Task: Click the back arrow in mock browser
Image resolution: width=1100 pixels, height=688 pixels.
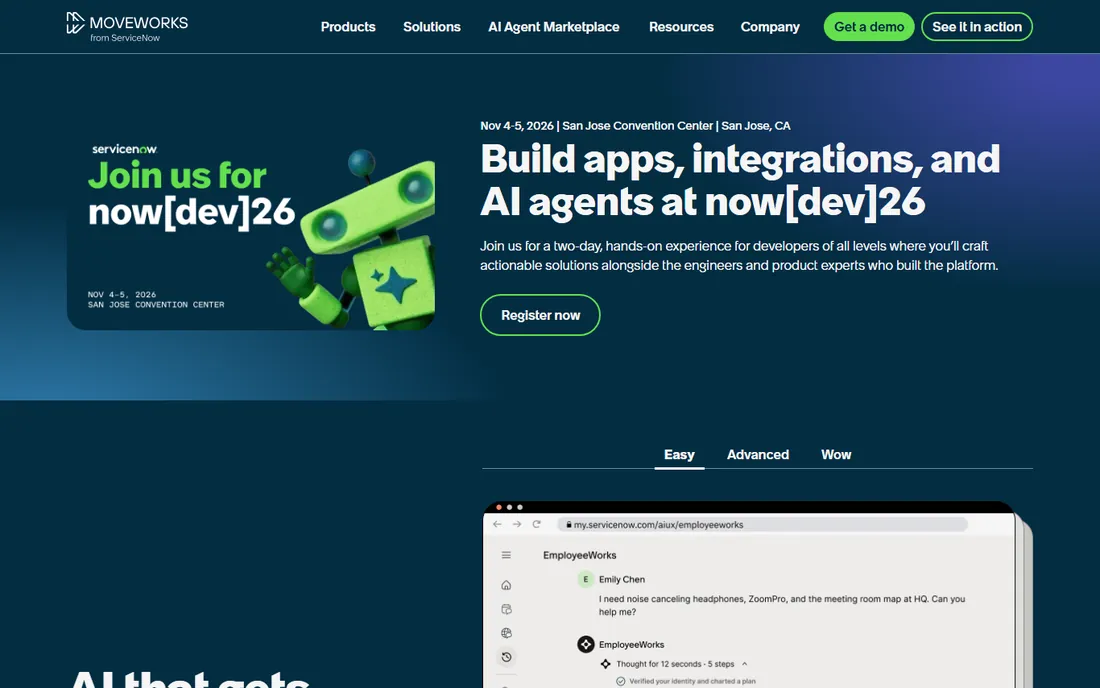Action: (497, 524)
